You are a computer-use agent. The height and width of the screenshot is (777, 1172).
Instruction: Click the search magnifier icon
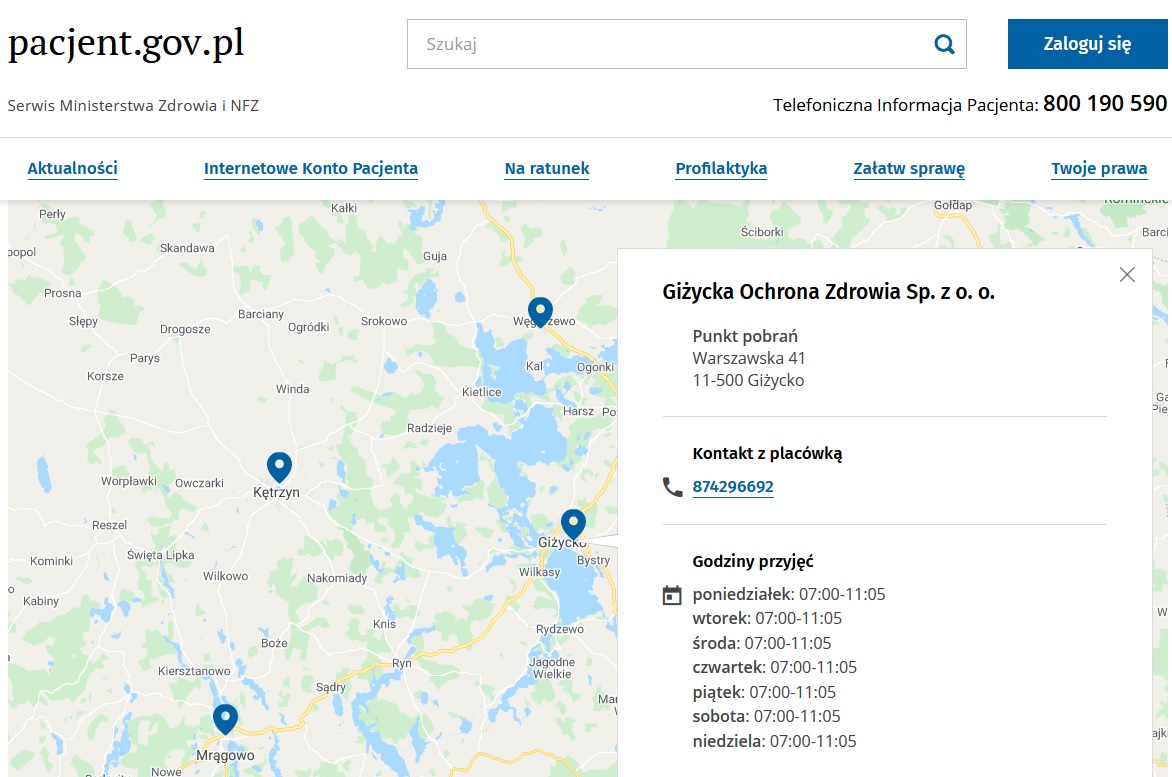coord(944,44)
